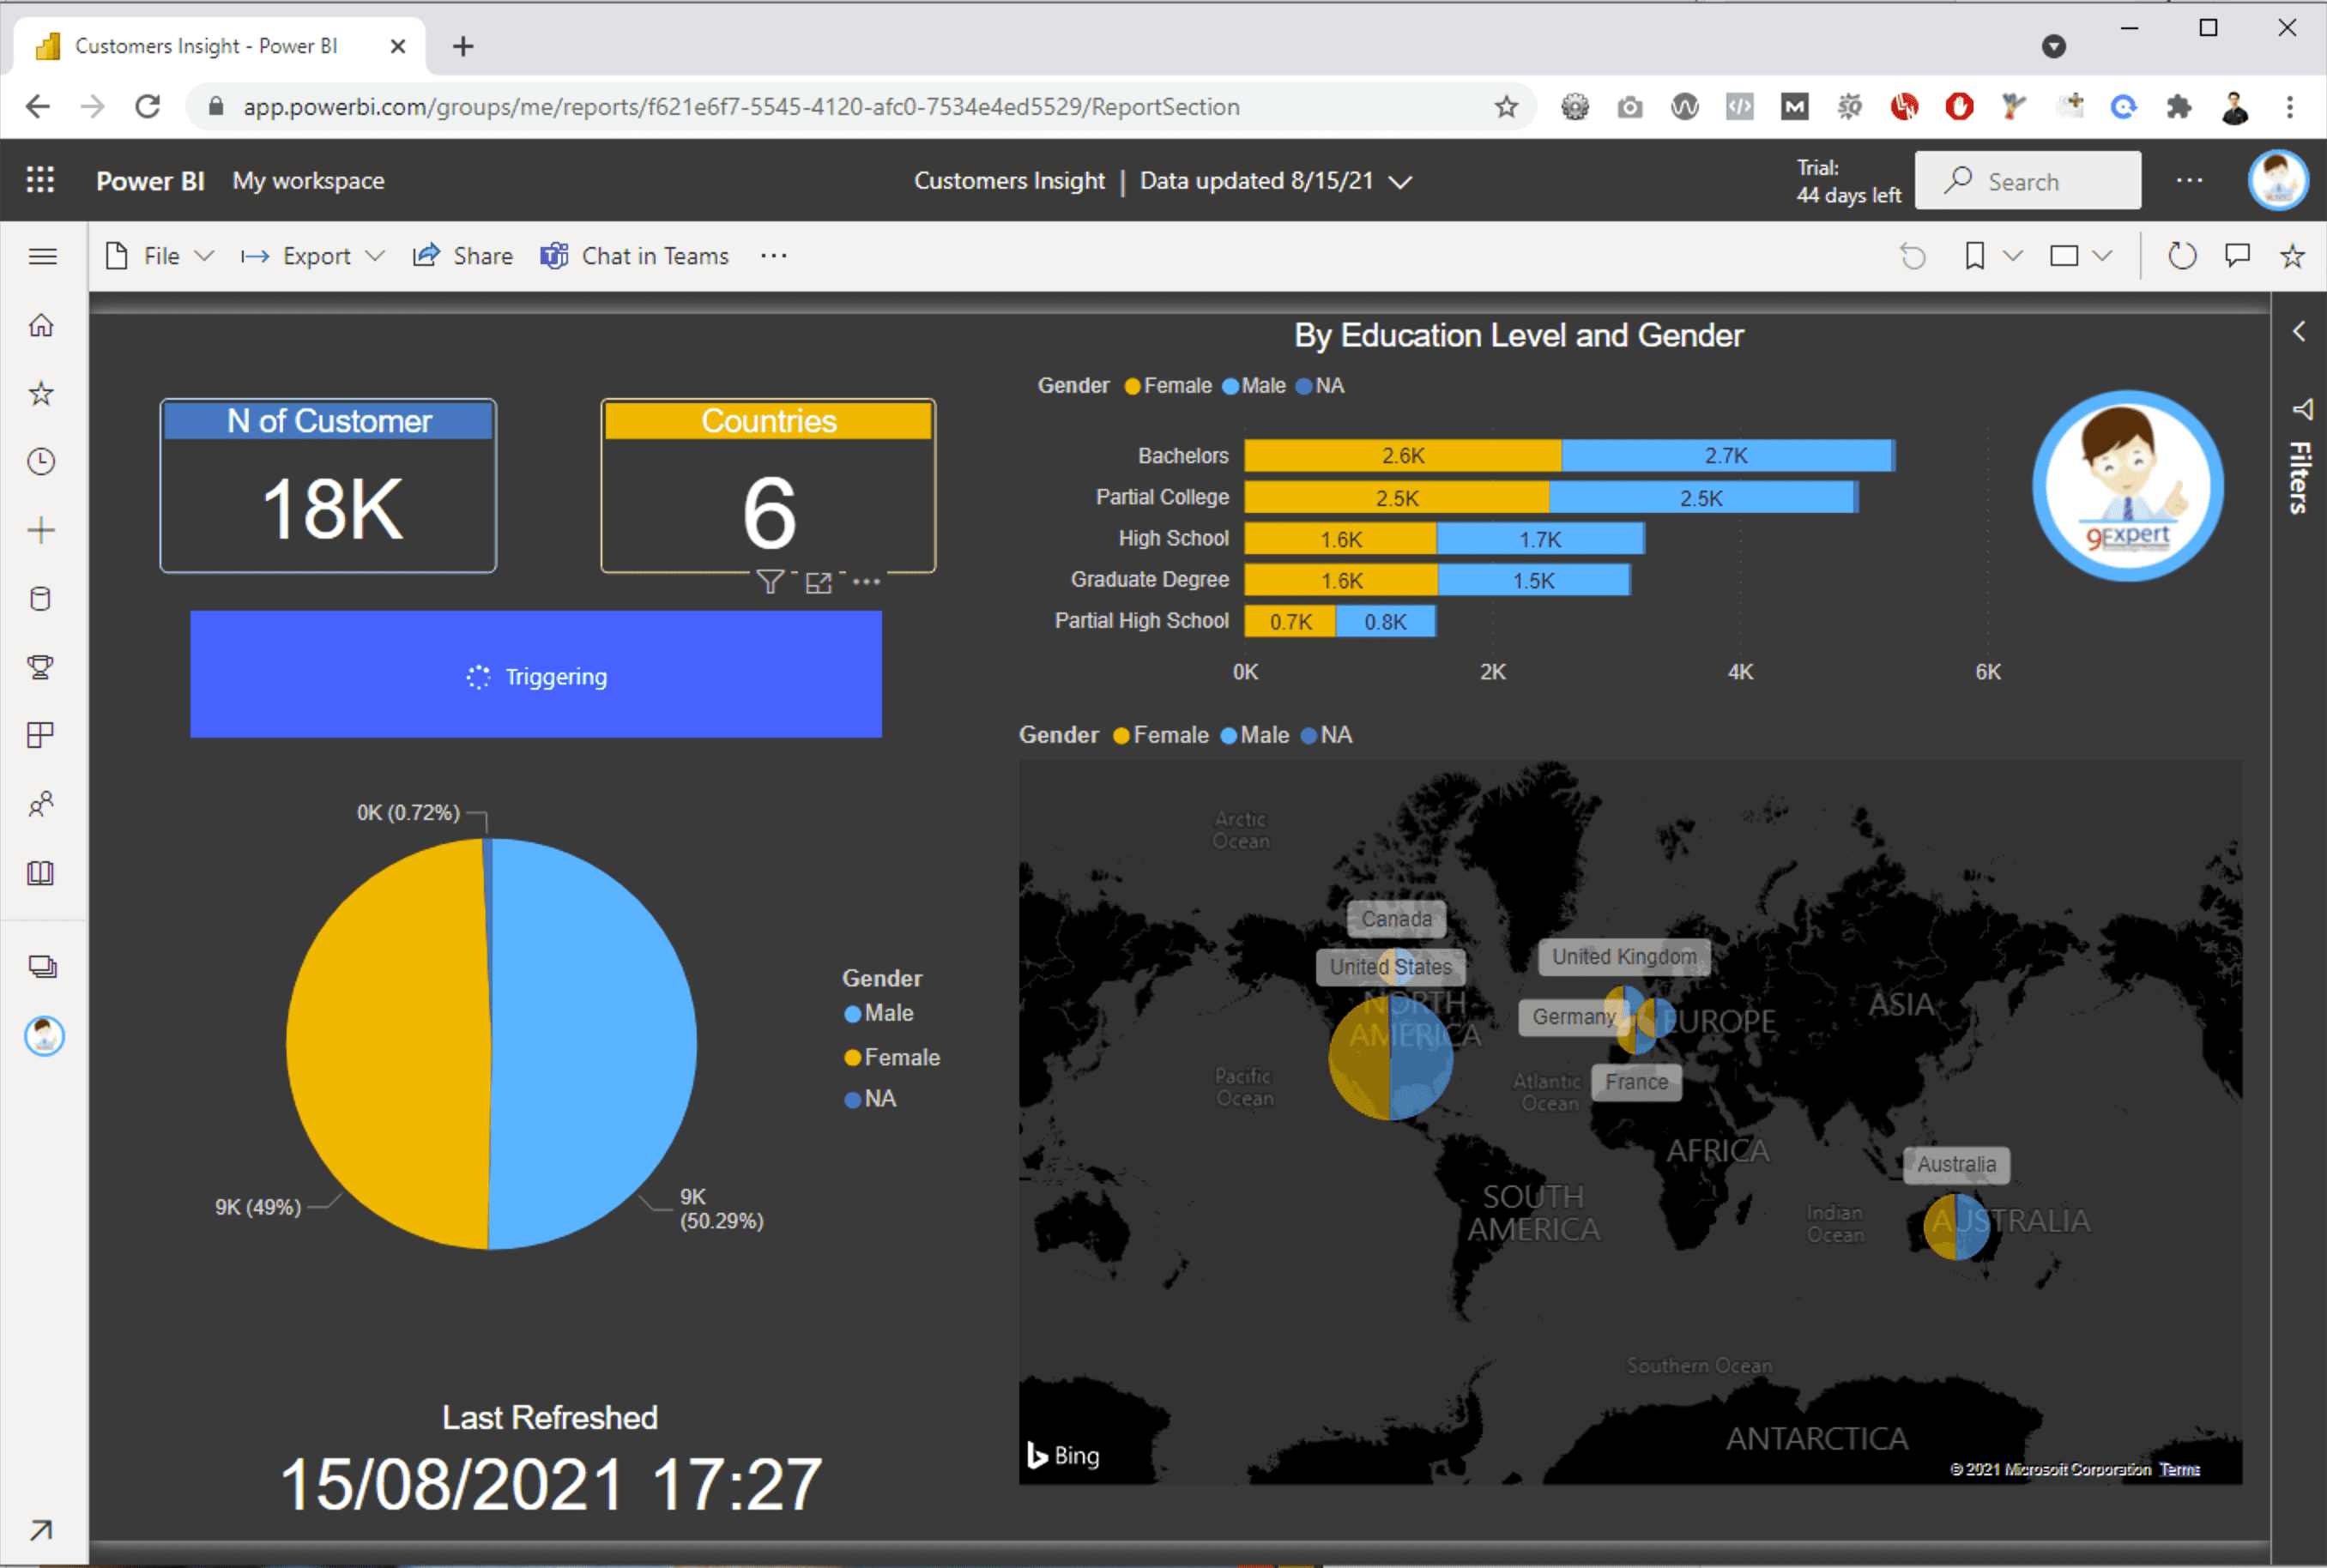Screen dimensions: 2327x1568
Task: Favorite this report with the toolbar star
Action: [x=2293, y=257]
